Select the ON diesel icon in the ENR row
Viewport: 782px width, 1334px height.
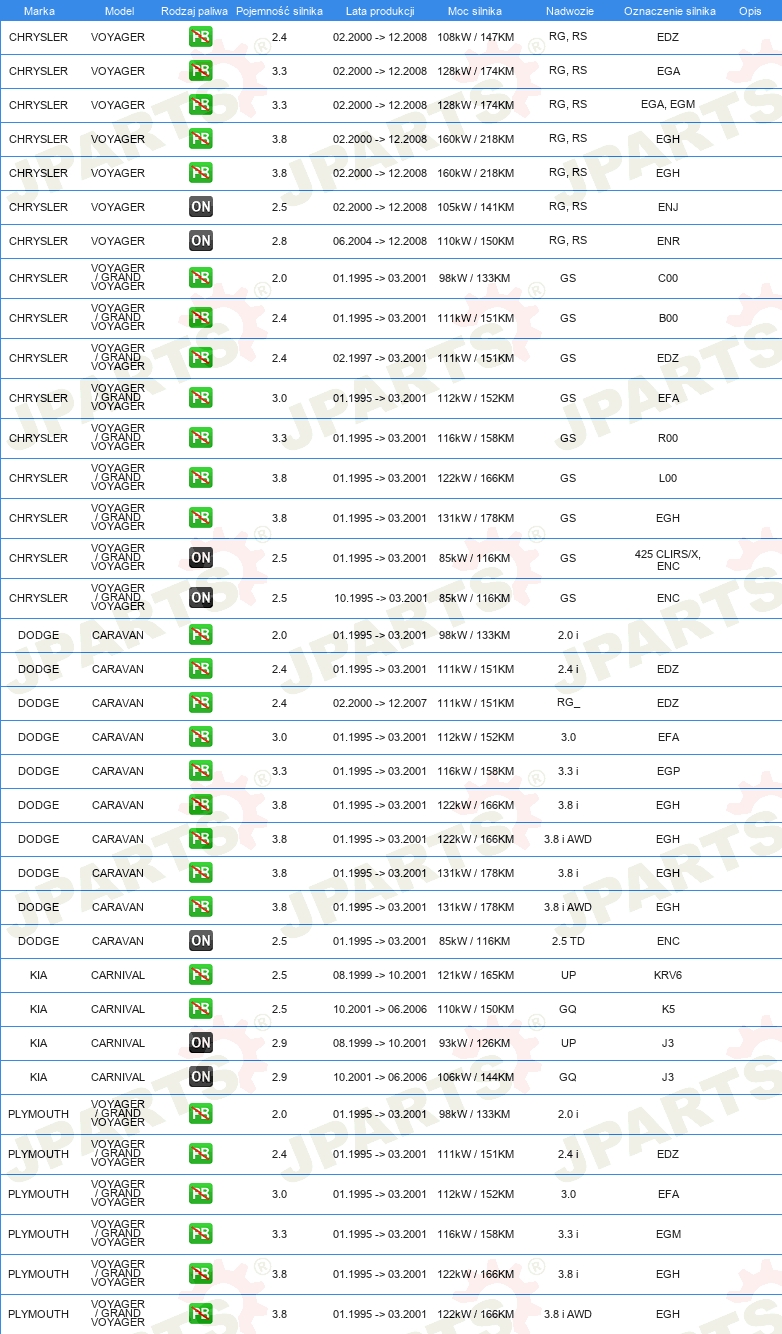point(201,241)
